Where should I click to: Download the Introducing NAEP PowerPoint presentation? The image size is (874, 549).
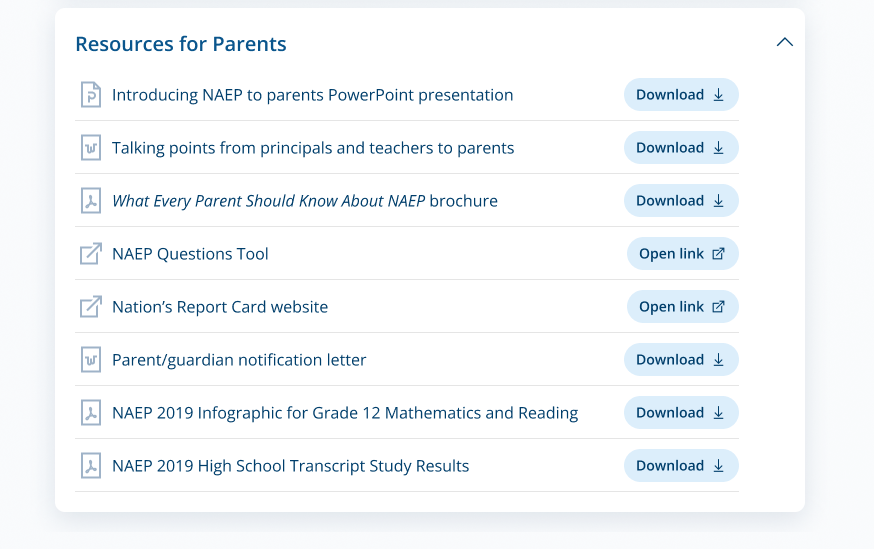(x=681, y=95)
